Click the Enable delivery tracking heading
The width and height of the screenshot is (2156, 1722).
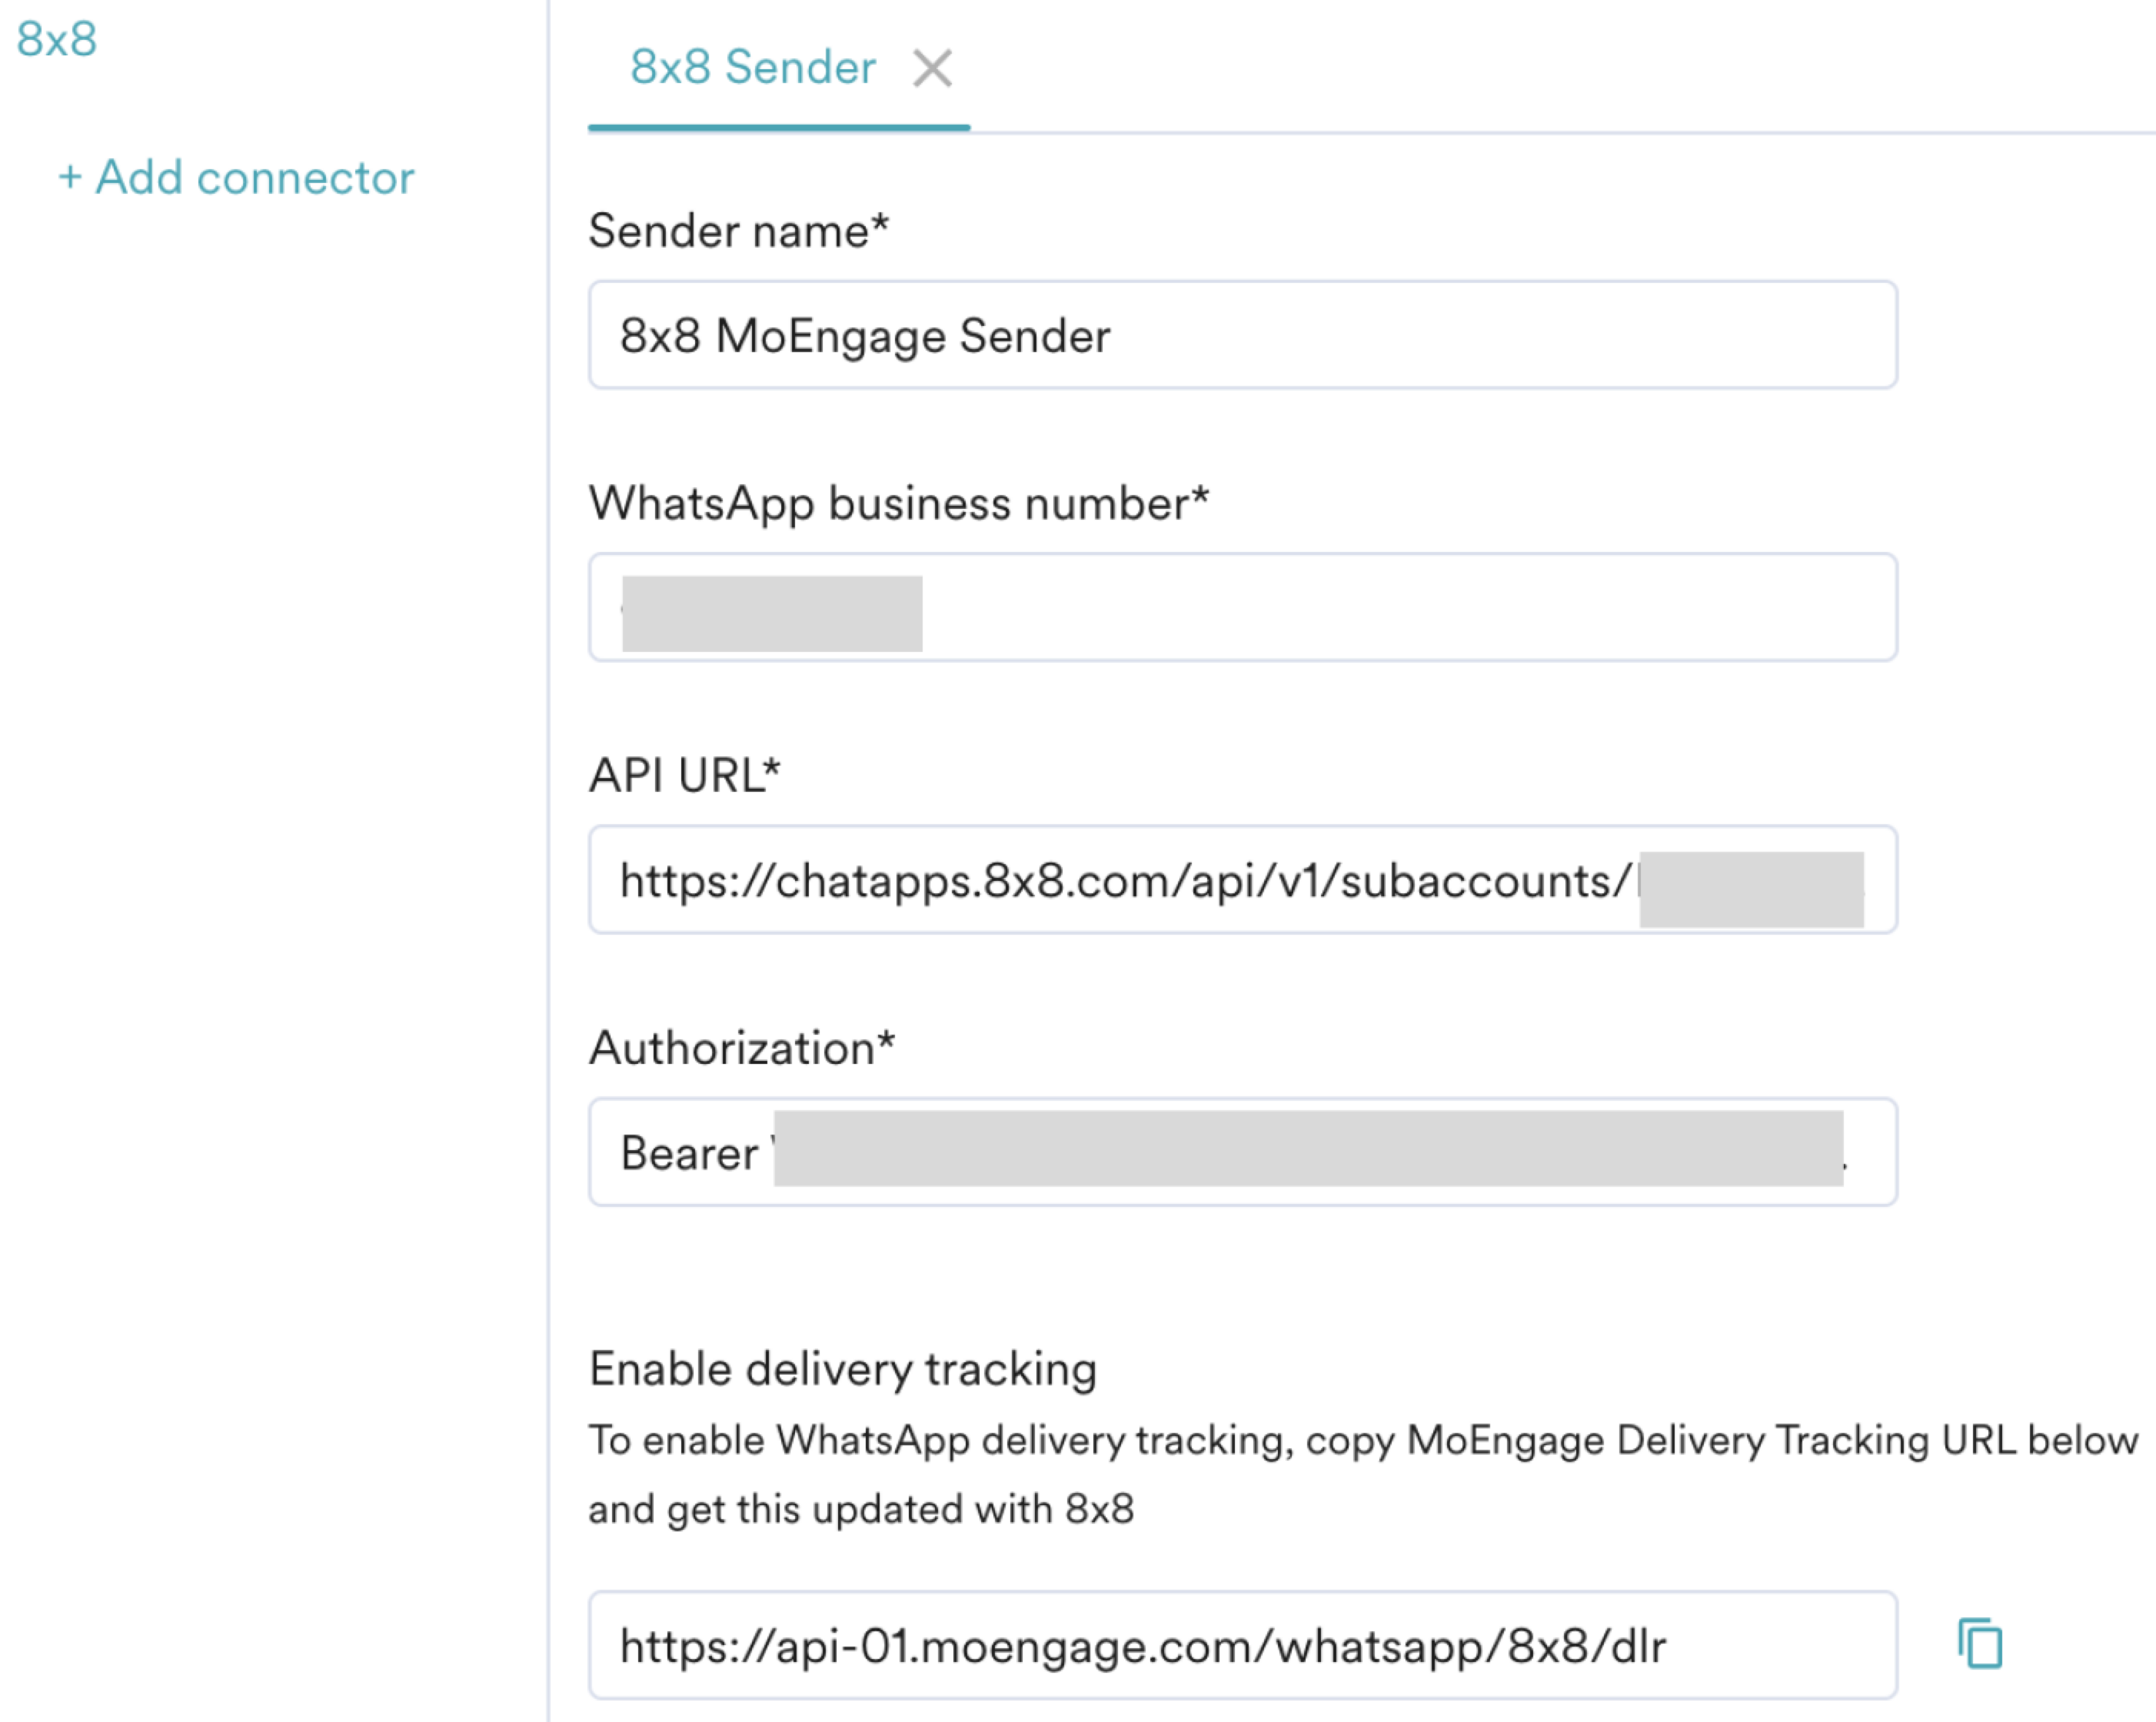click(842, 1369)
